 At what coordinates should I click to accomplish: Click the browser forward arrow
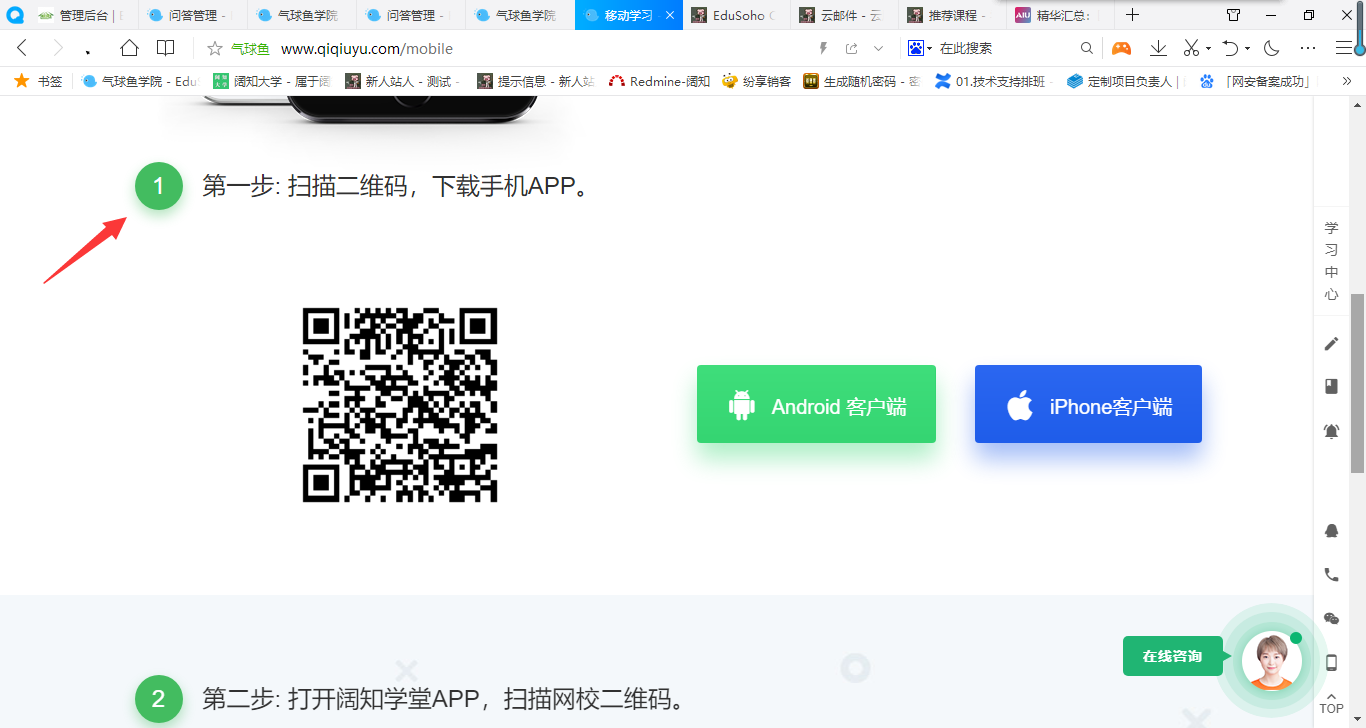coord(58,48)
